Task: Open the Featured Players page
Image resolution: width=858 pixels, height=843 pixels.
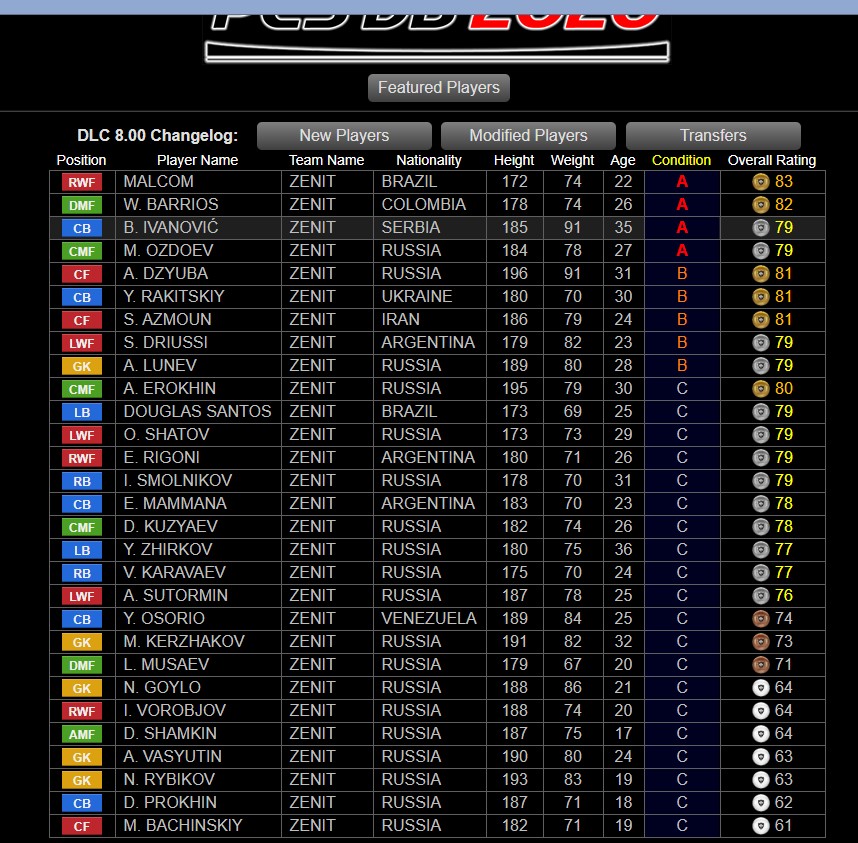Action: 439,88
